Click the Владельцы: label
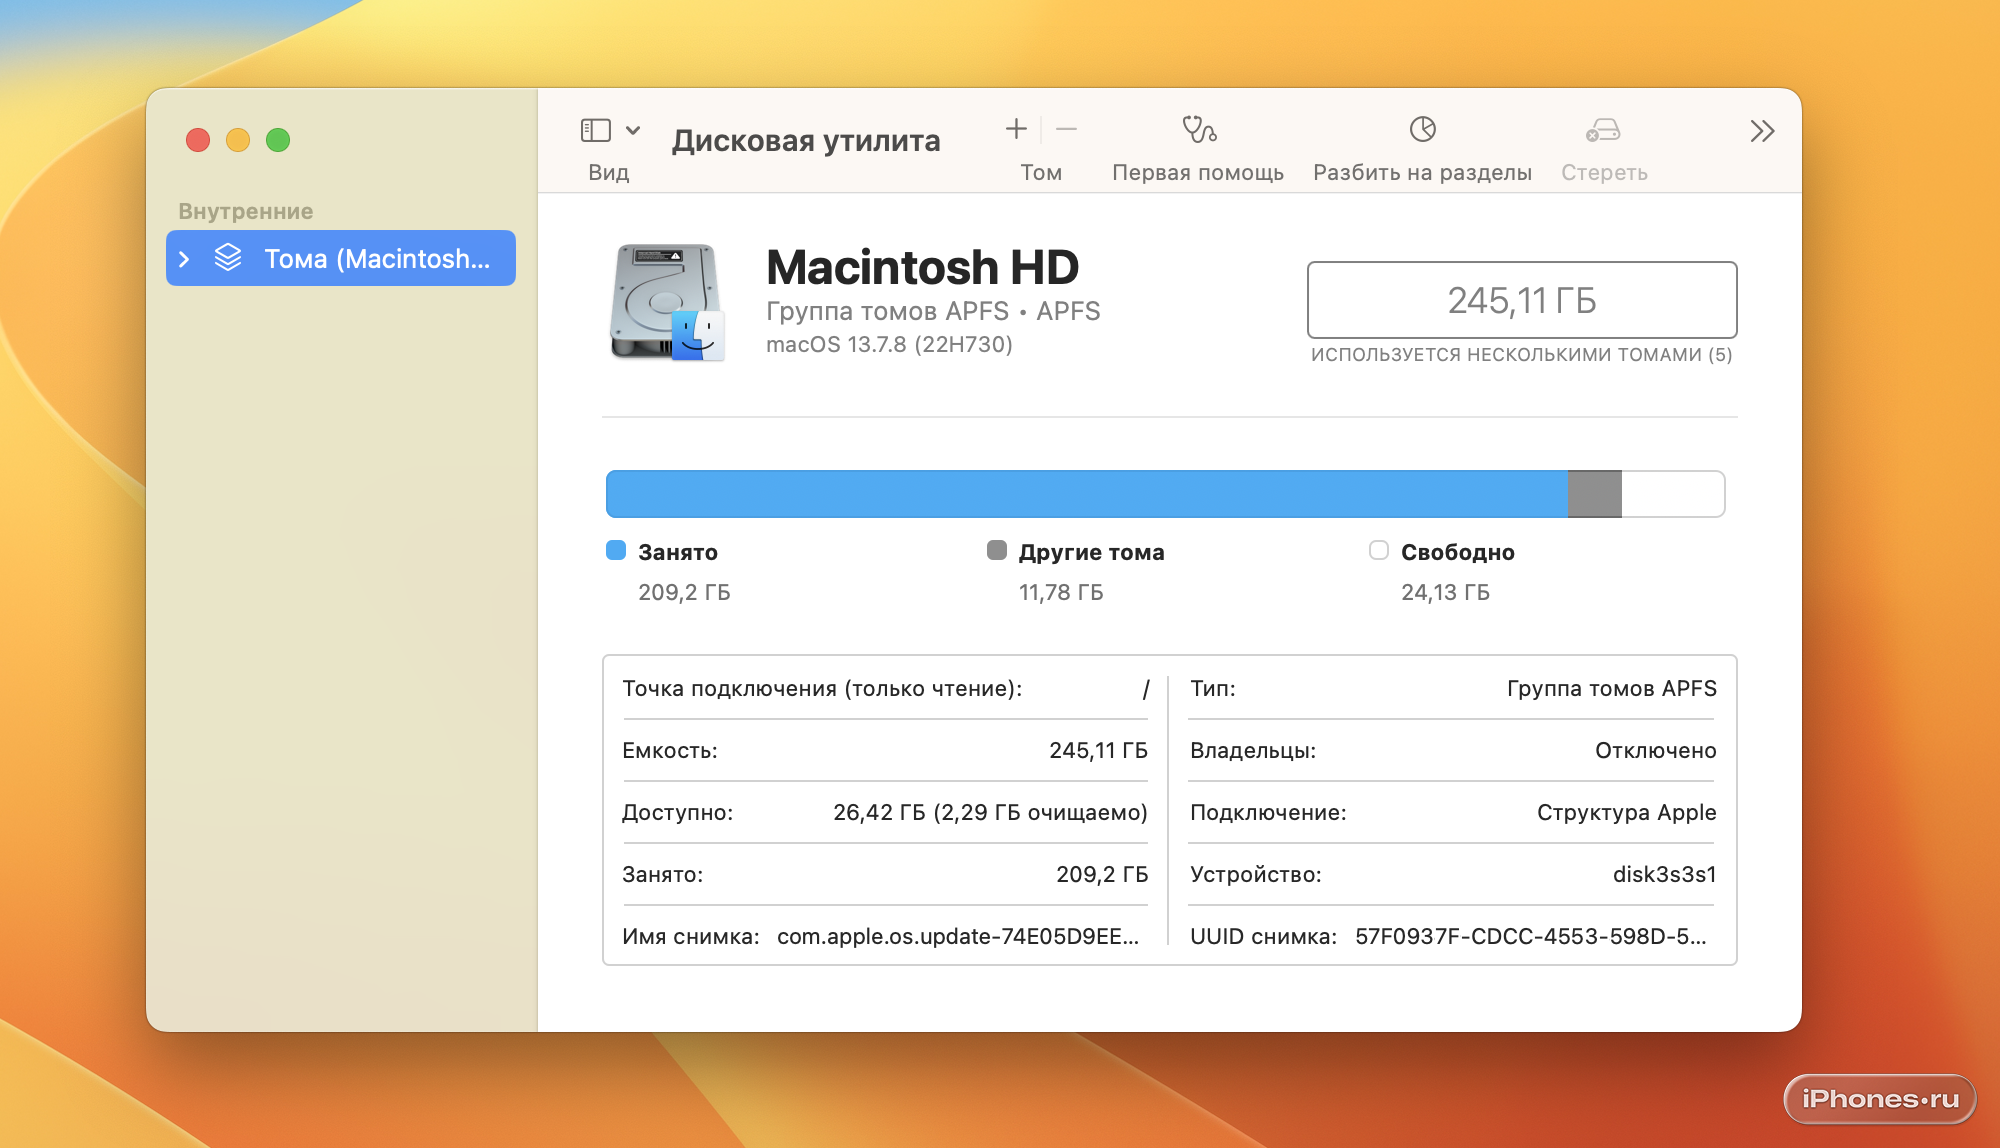This screenshot has height=1148, width=2000. (x=1253, y=751)
